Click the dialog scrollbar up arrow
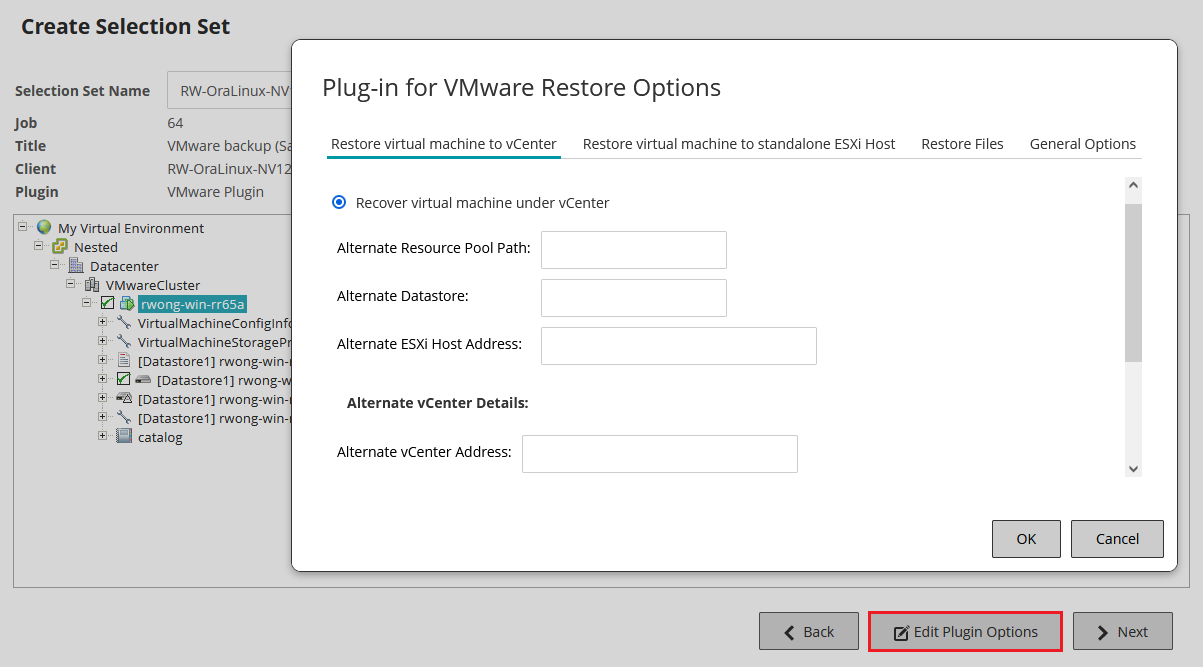The image size is (1203, 667). tap(1133, 185)
